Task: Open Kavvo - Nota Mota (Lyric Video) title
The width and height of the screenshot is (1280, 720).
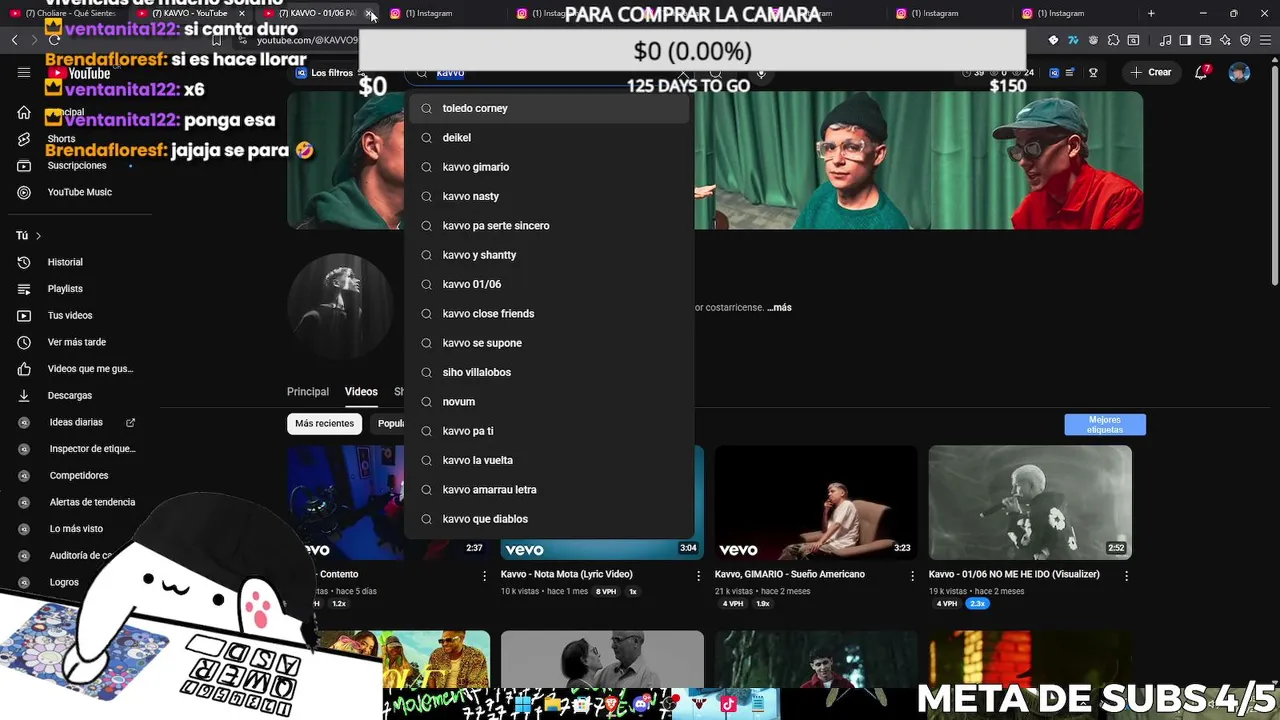Action: coord(566,575)
